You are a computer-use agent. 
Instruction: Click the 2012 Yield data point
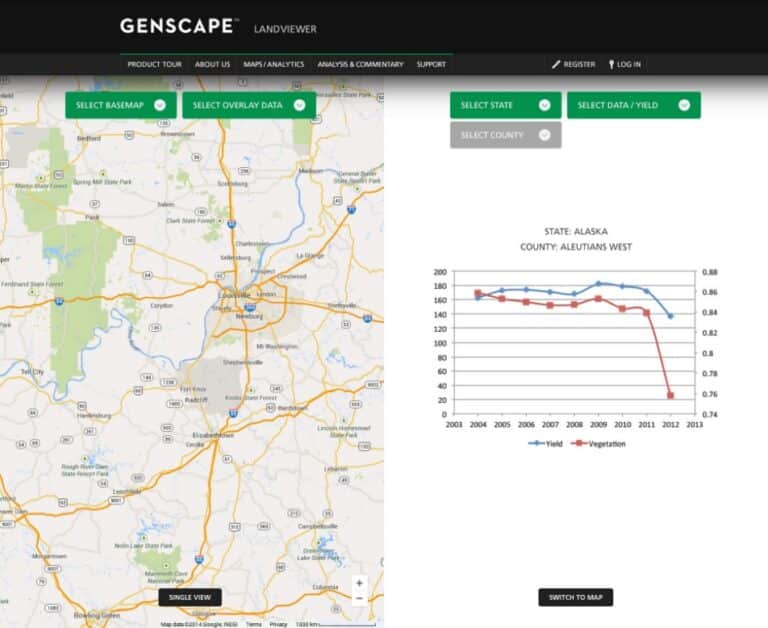point(671,316)
